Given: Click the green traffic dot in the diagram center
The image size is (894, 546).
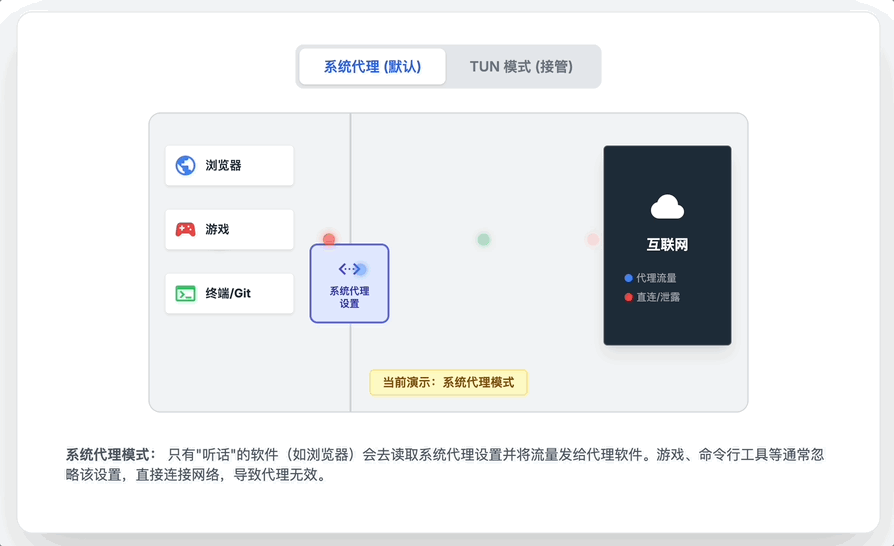Looking at the screenshot, I should pyautogui.click(x=484, y=240).
